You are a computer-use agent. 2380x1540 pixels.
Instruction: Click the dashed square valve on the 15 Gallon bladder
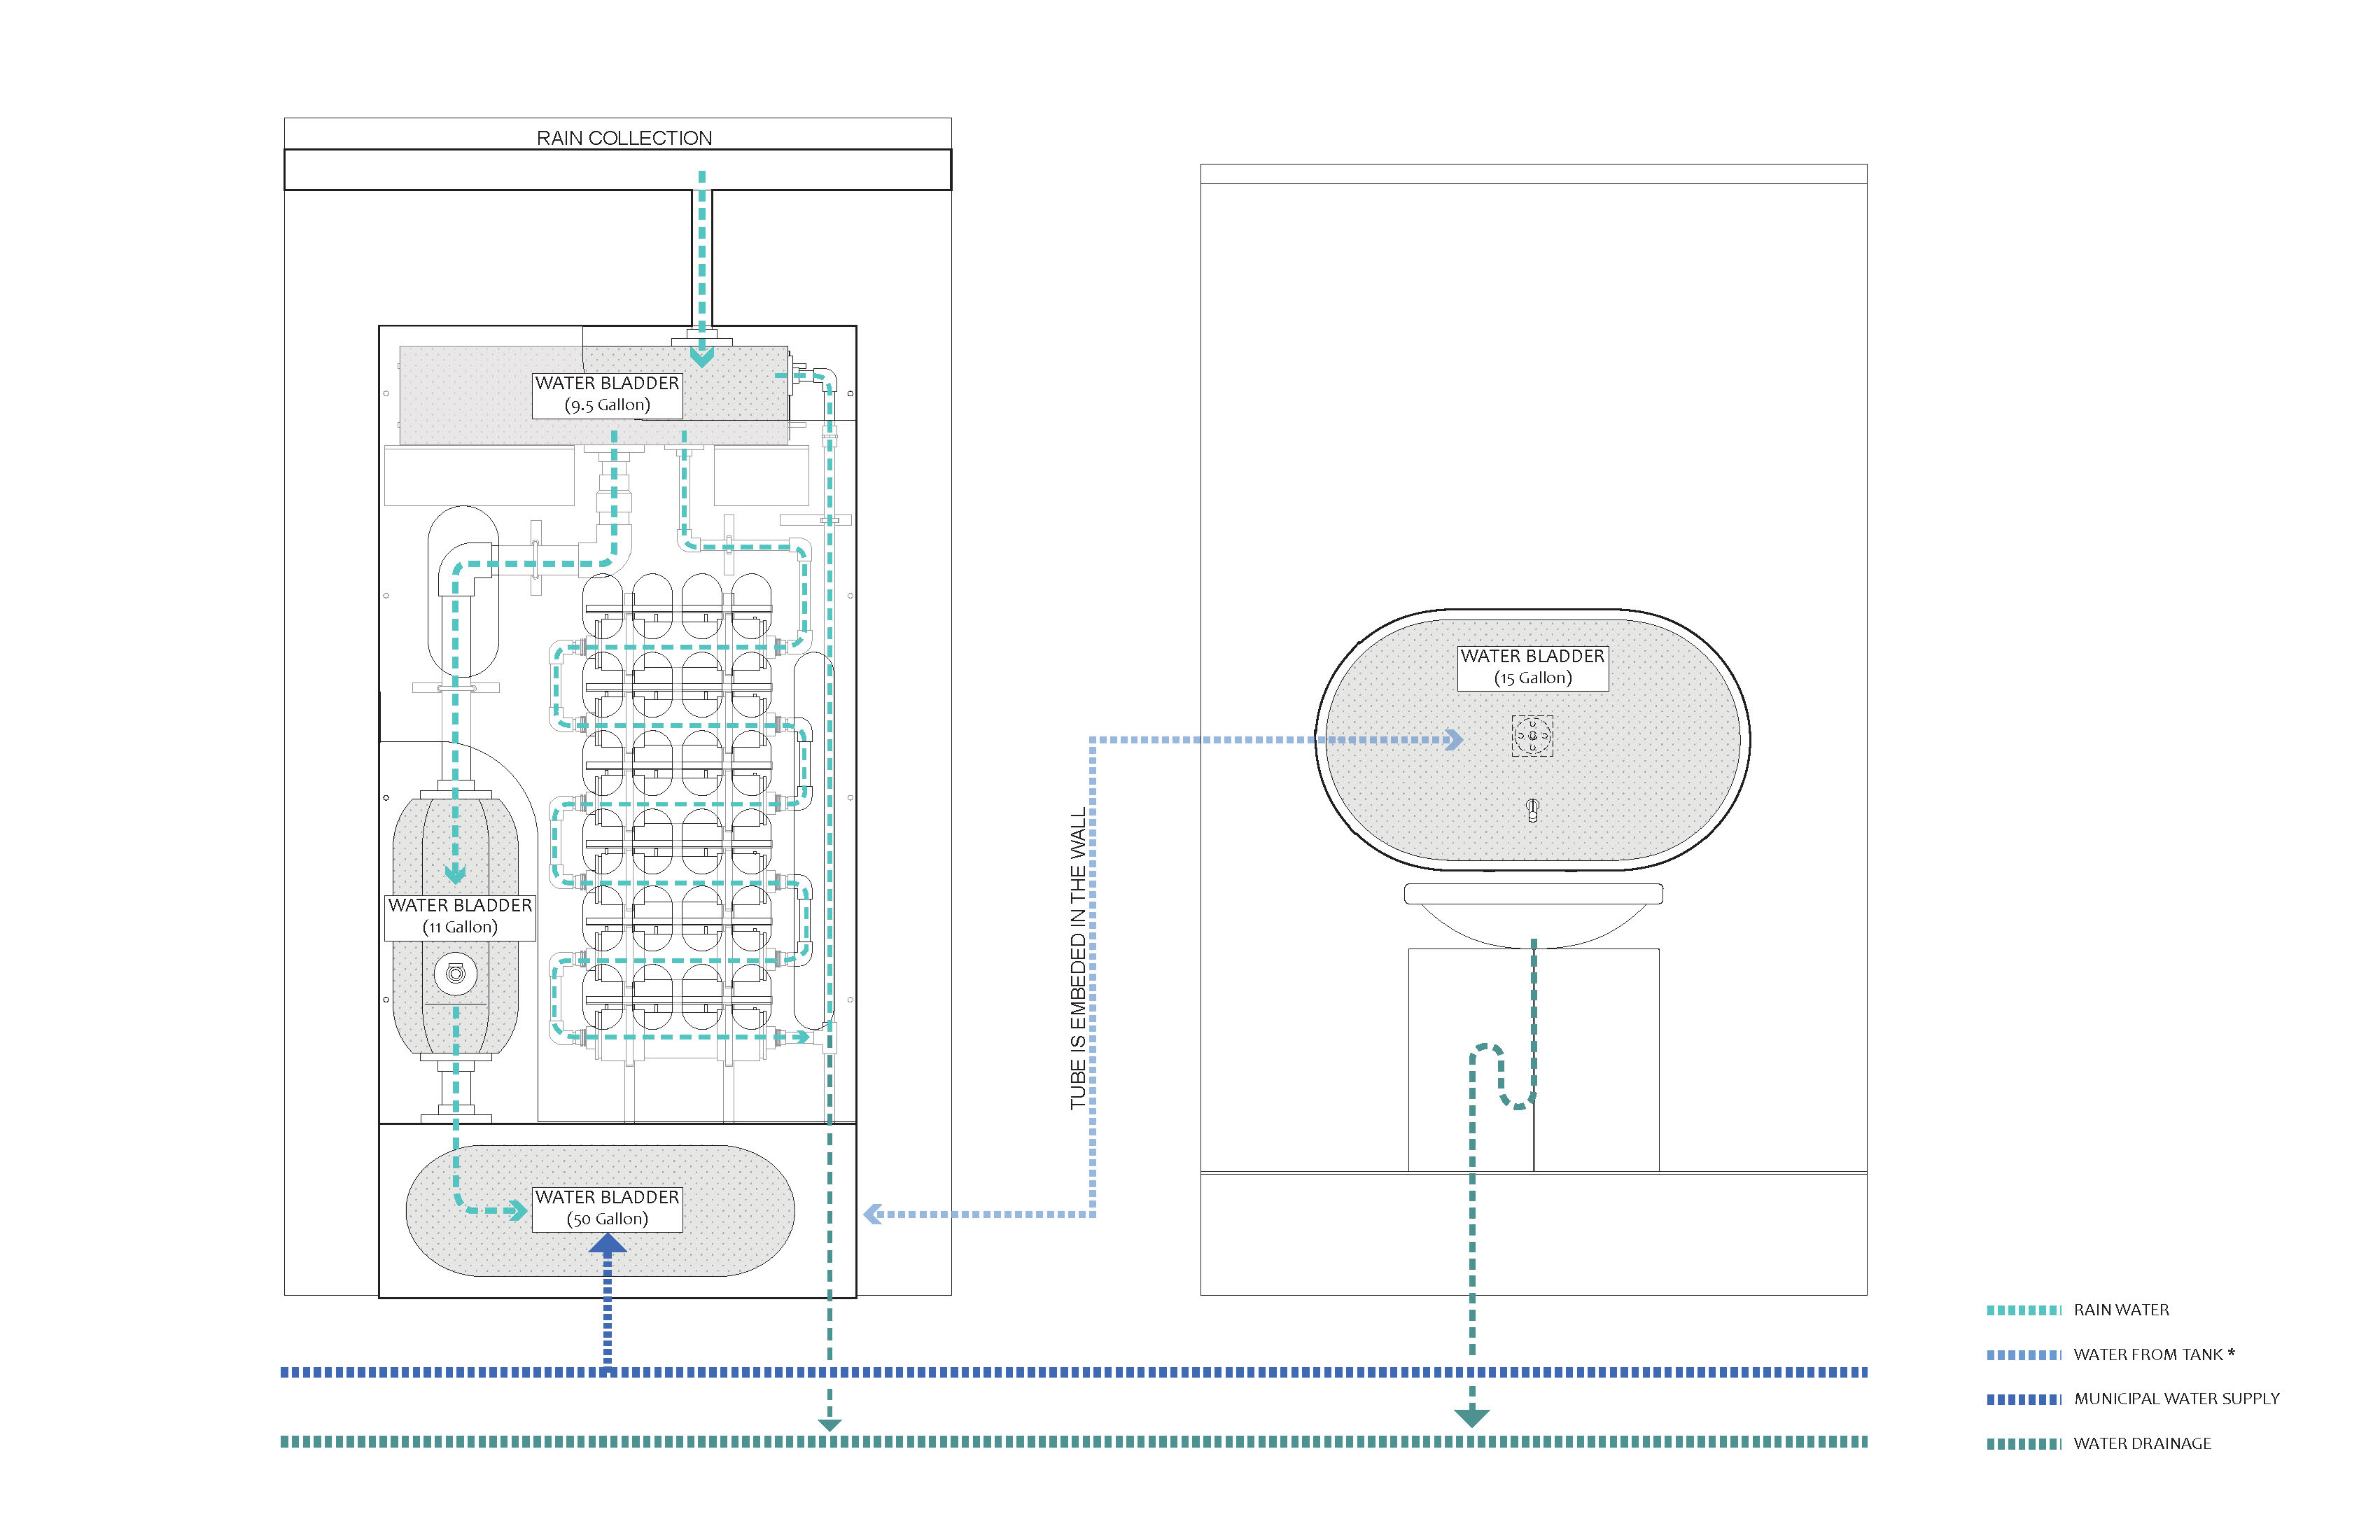[x=1532, y=736]
